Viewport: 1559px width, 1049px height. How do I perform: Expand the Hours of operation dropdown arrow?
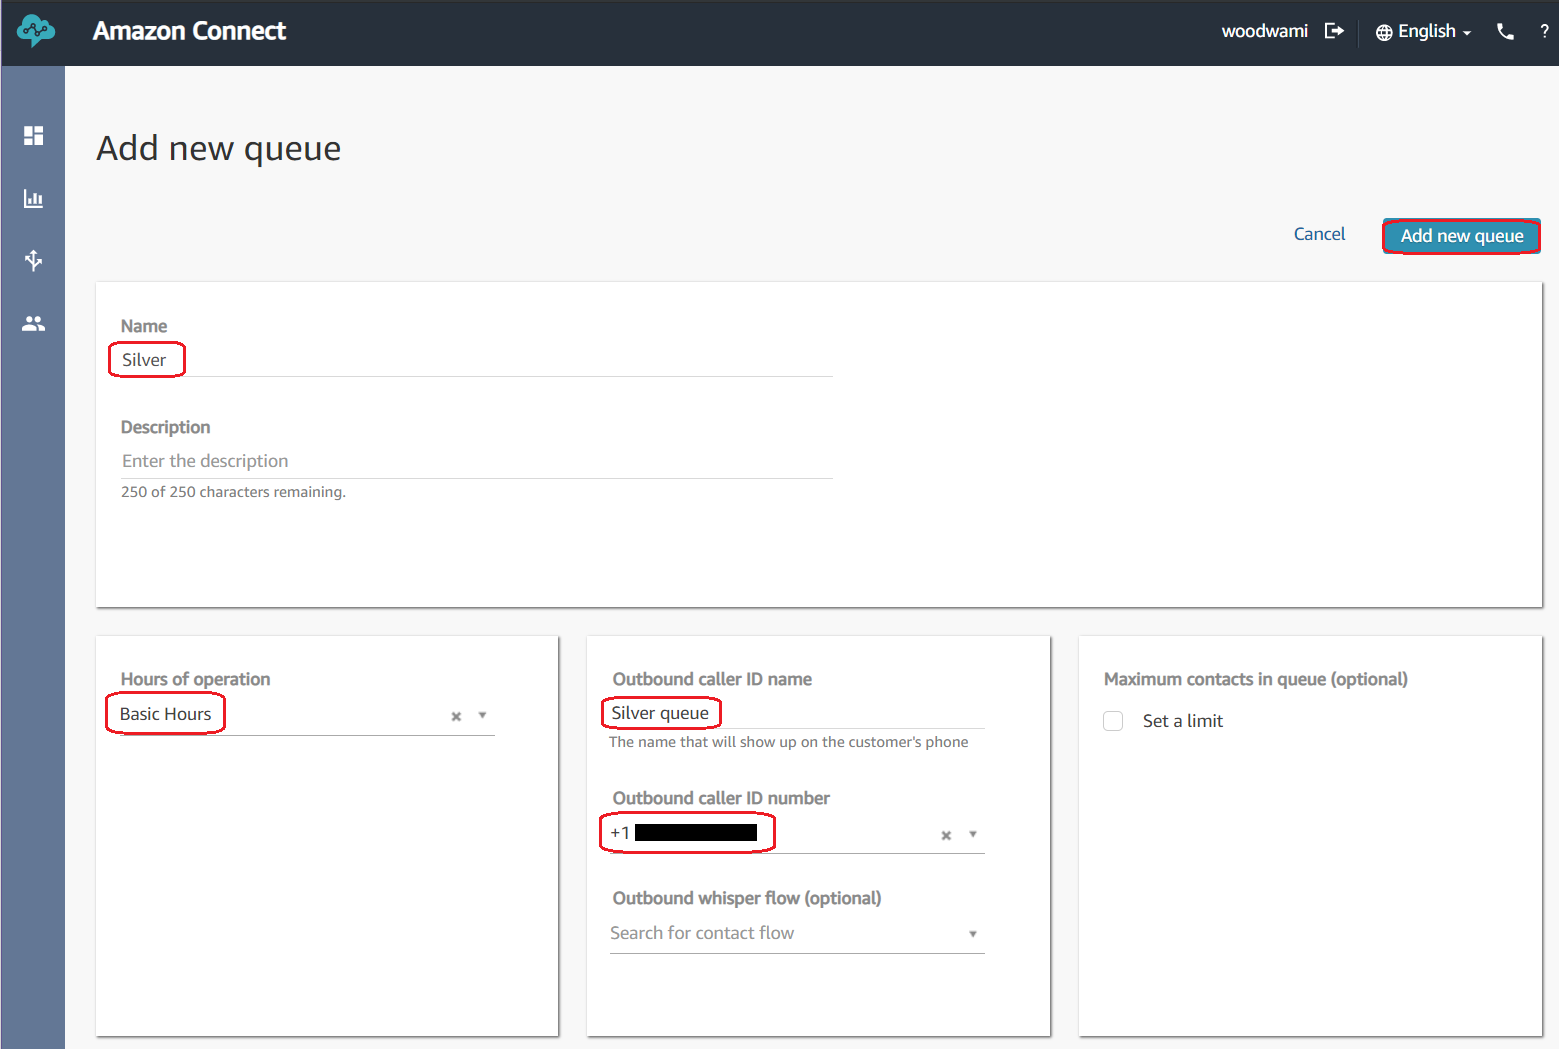click(x=482, y=715)
